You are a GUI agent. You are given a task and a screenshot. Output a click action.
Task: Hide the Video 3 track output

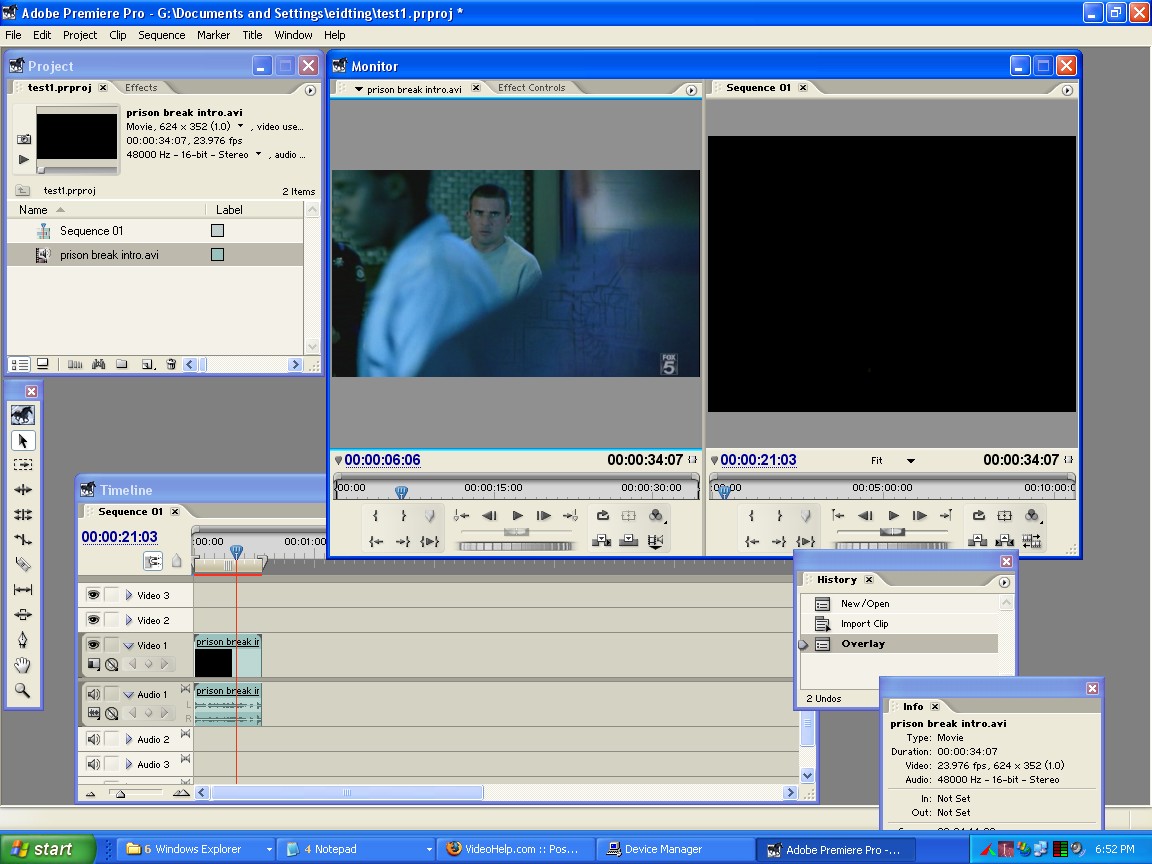tap(93, 594)
